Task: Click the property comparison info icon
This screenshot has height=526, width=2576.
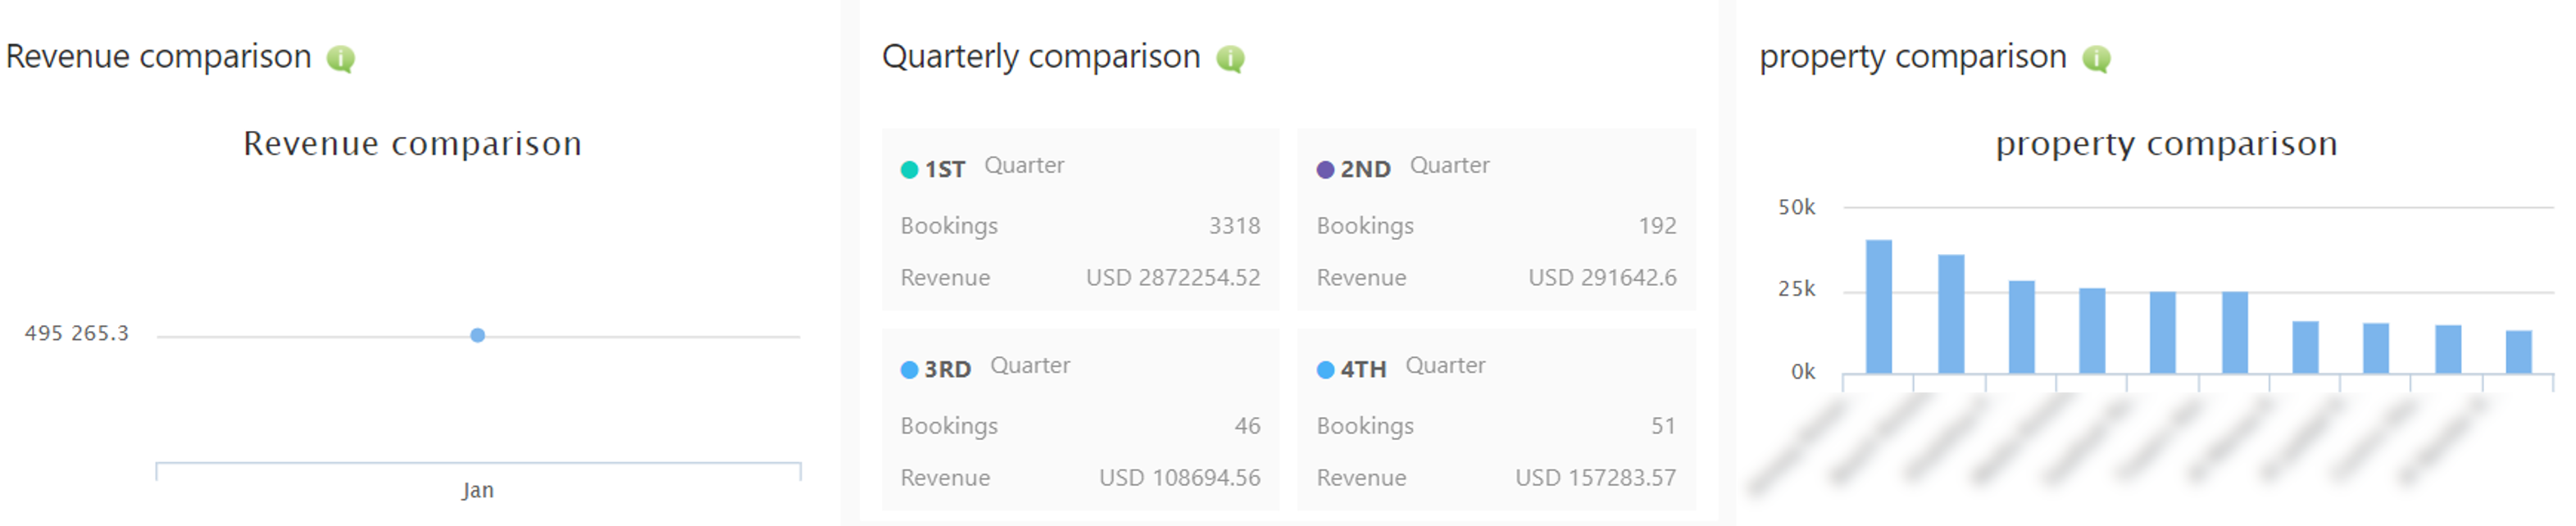Action: 2096,59
